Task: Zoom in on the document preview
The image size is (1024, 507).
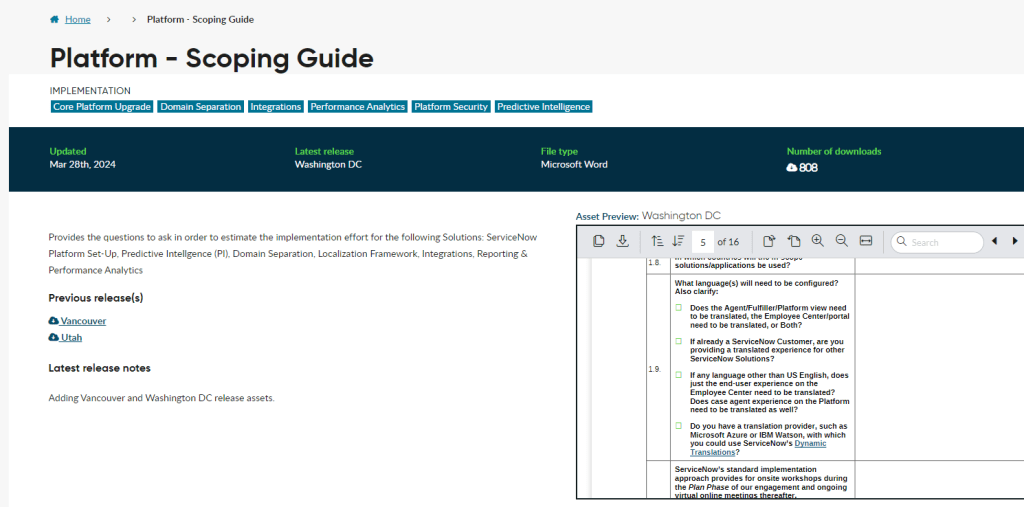Action: click(818, 241)
